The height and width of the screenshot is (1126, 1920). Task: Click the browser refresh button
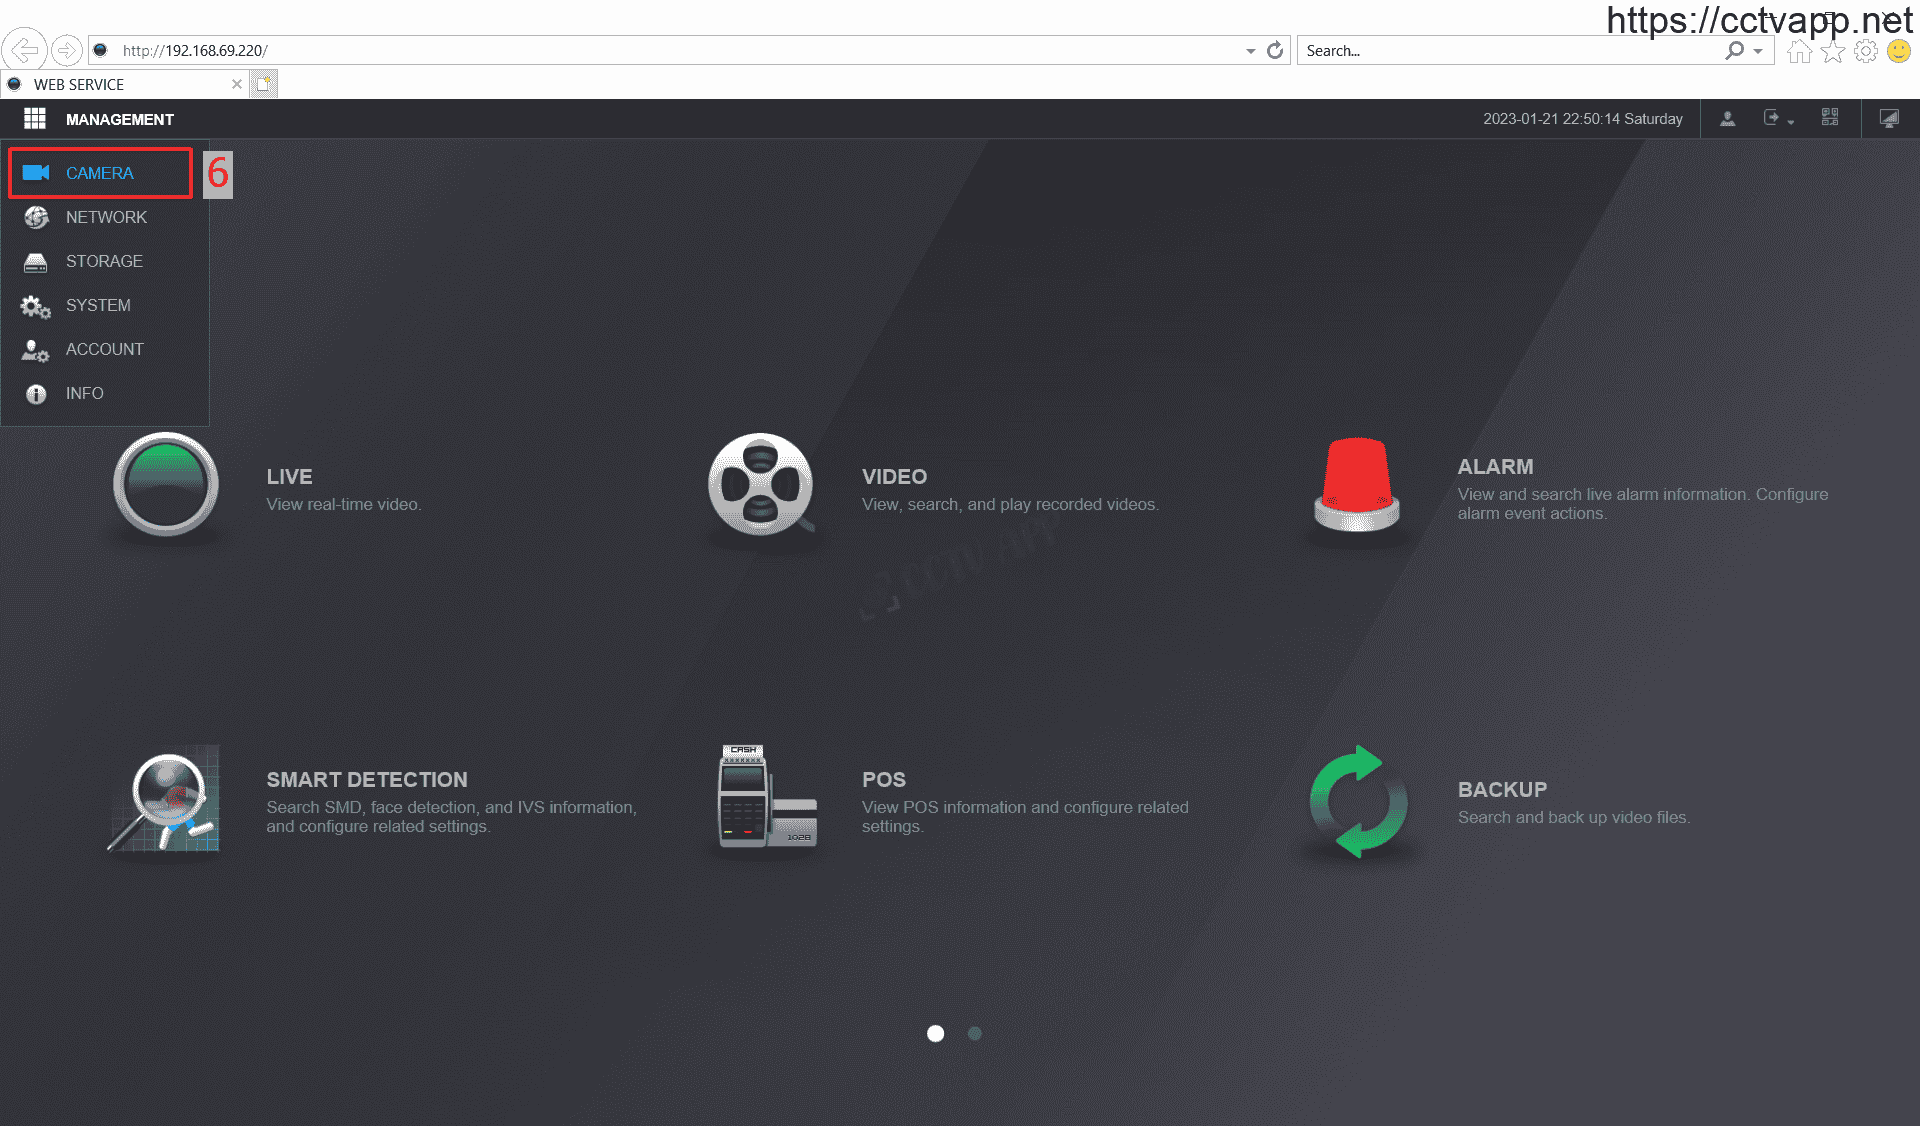coord(1275,51)
